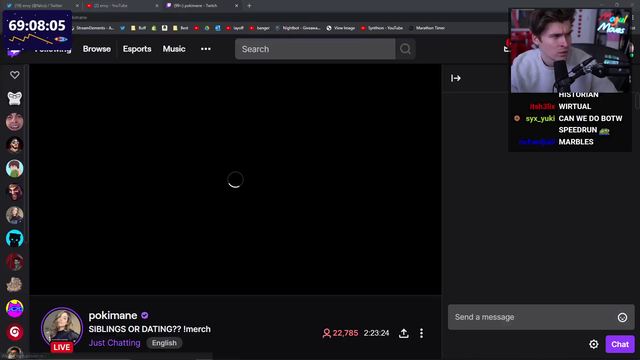Open the dark hooded character avatar channel
The height and width of the screenshot is (360, 640).
pyautogui.click(x=15, y=192)
